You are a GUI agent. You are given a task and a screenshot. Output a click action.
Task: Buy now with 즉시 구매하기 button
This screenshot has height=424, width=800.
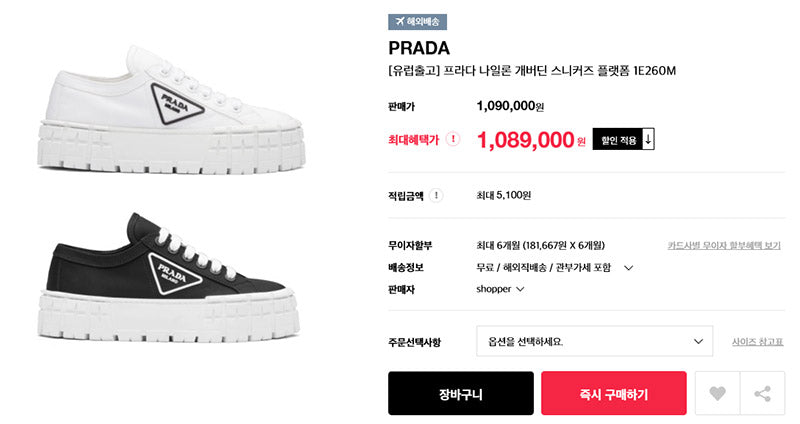point(614,393)
